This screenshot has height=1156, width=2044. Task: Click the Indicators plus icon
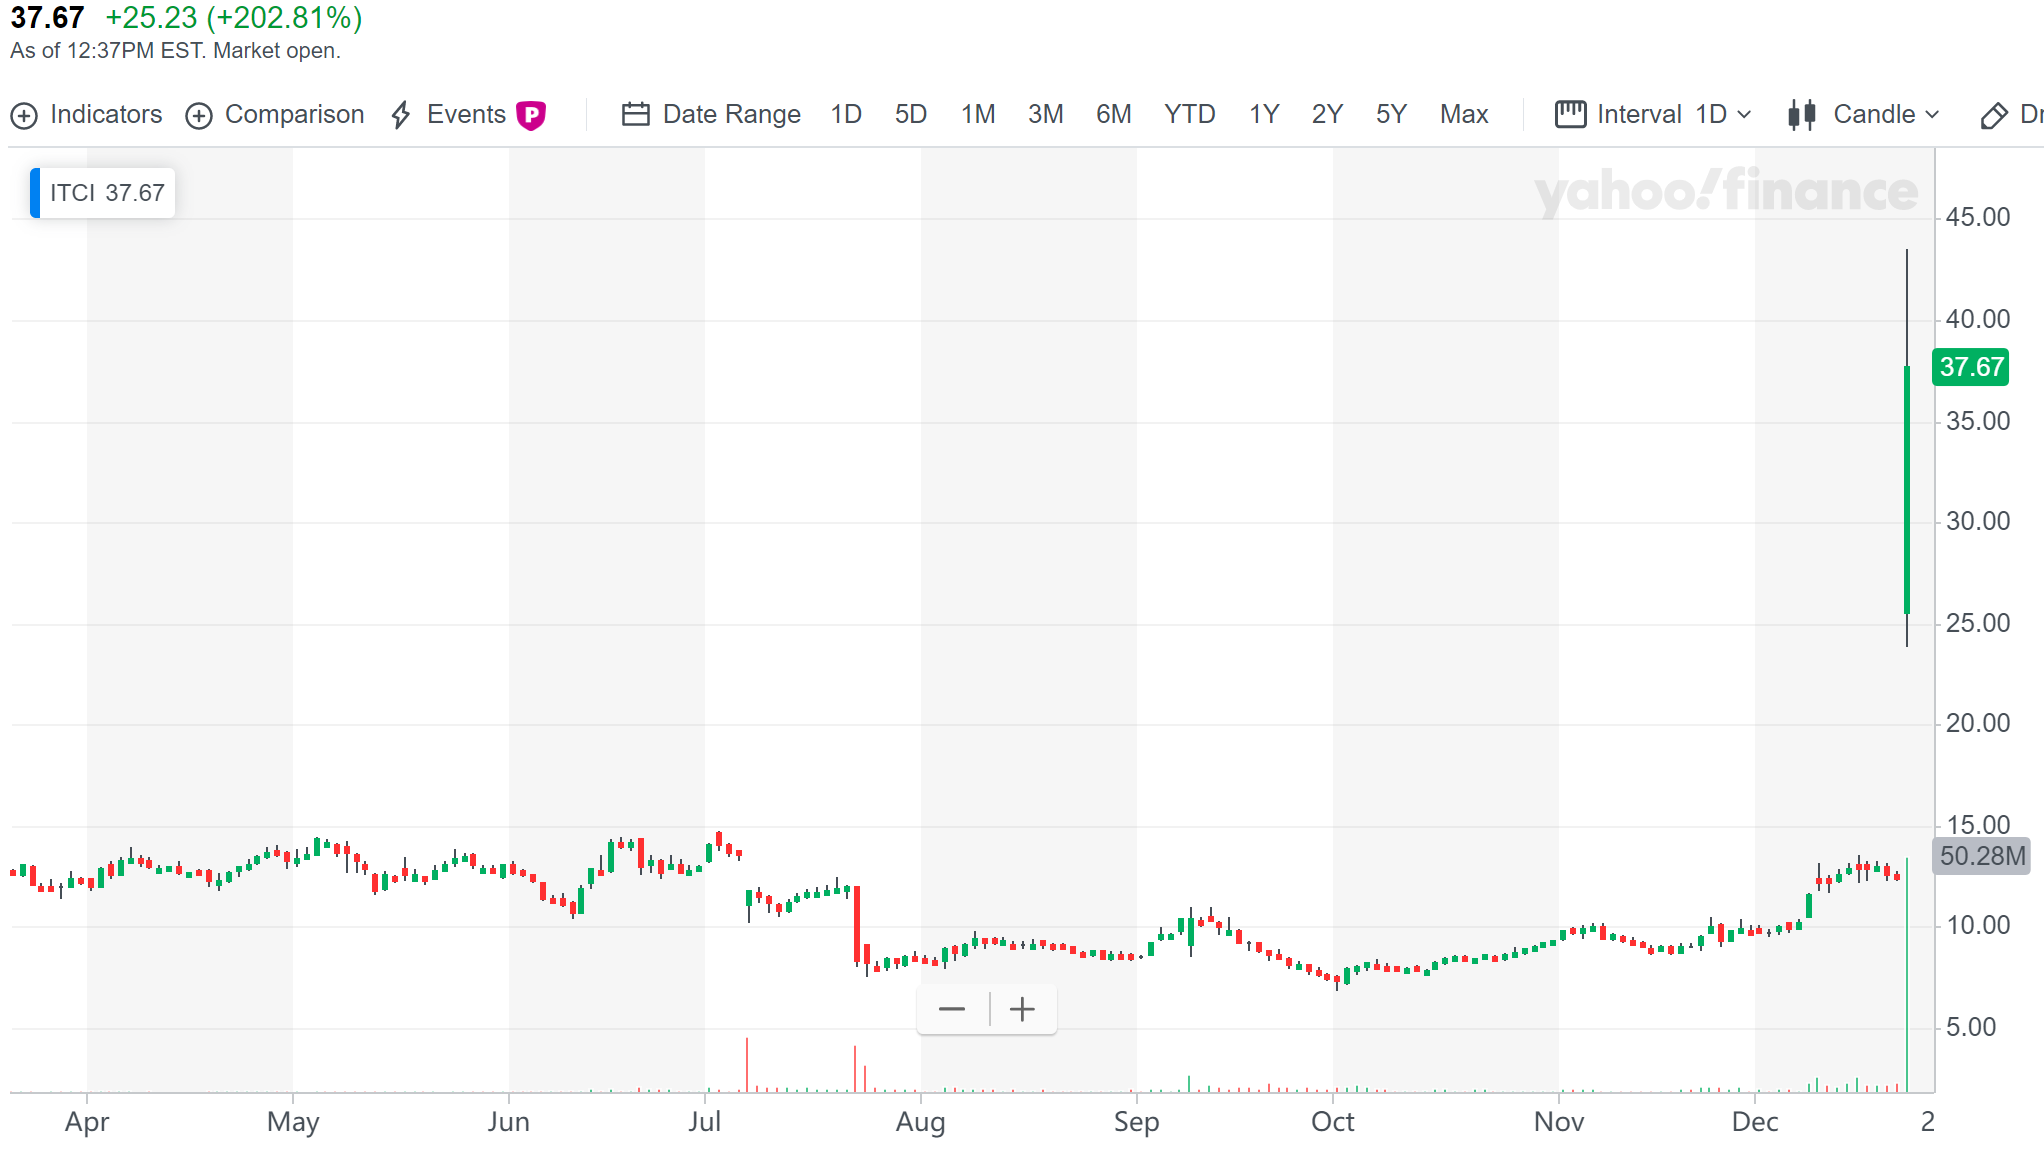[24, 116]
